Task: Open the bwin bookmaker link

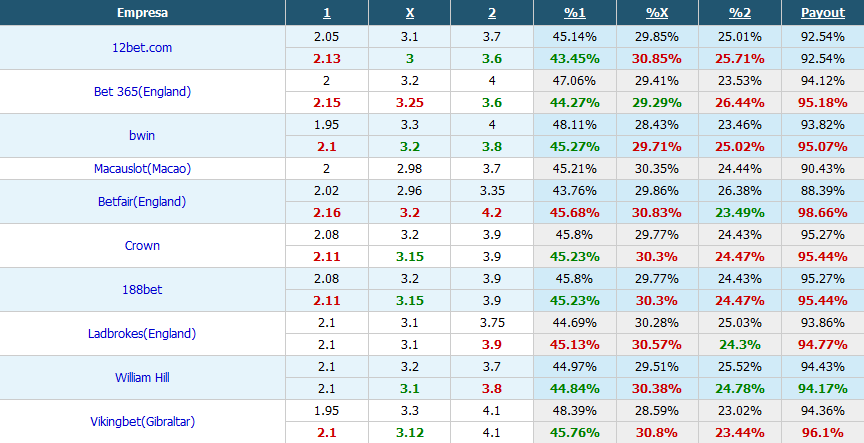Action: click(x=142, y=136)
